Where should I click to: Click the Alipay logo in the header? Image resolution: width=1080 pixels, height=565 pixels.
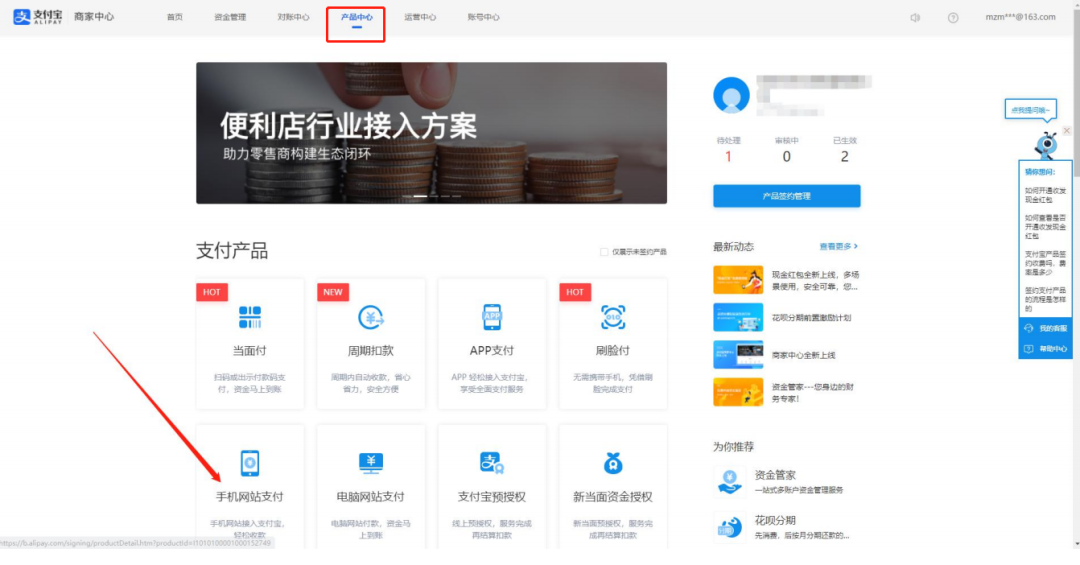point(38,17)
